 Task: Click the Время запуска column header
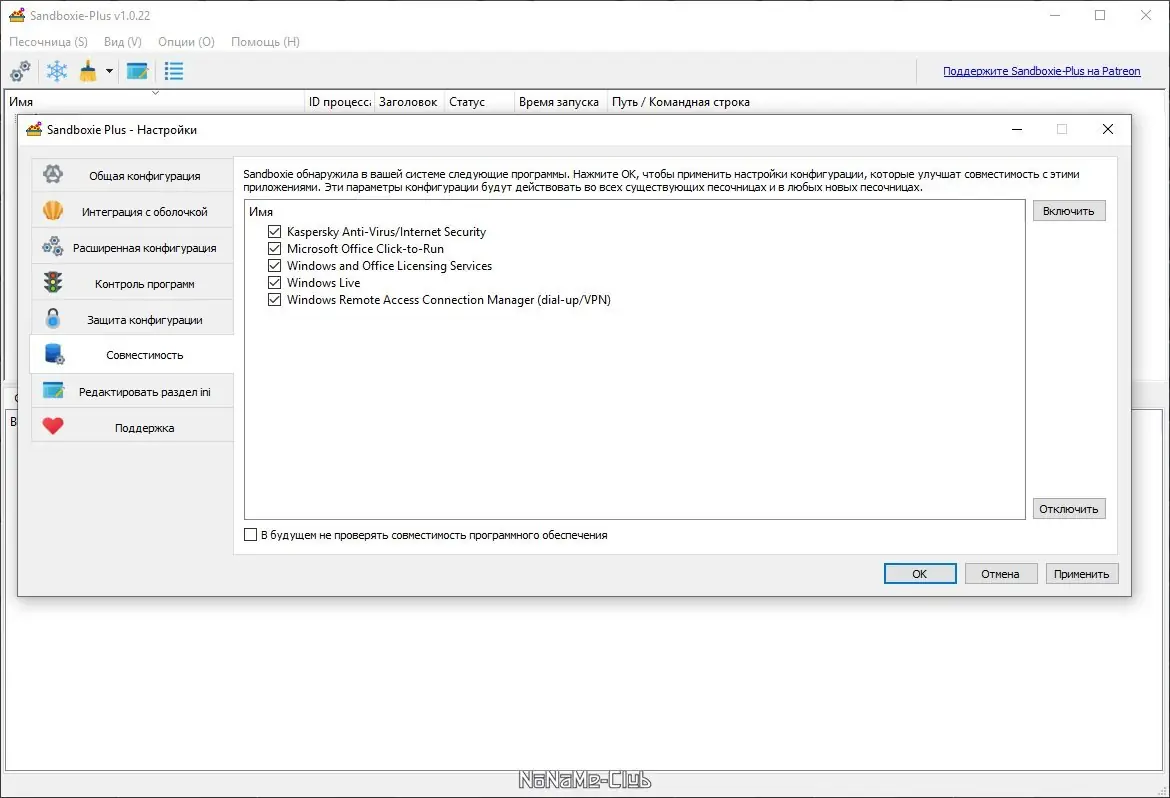559,102
